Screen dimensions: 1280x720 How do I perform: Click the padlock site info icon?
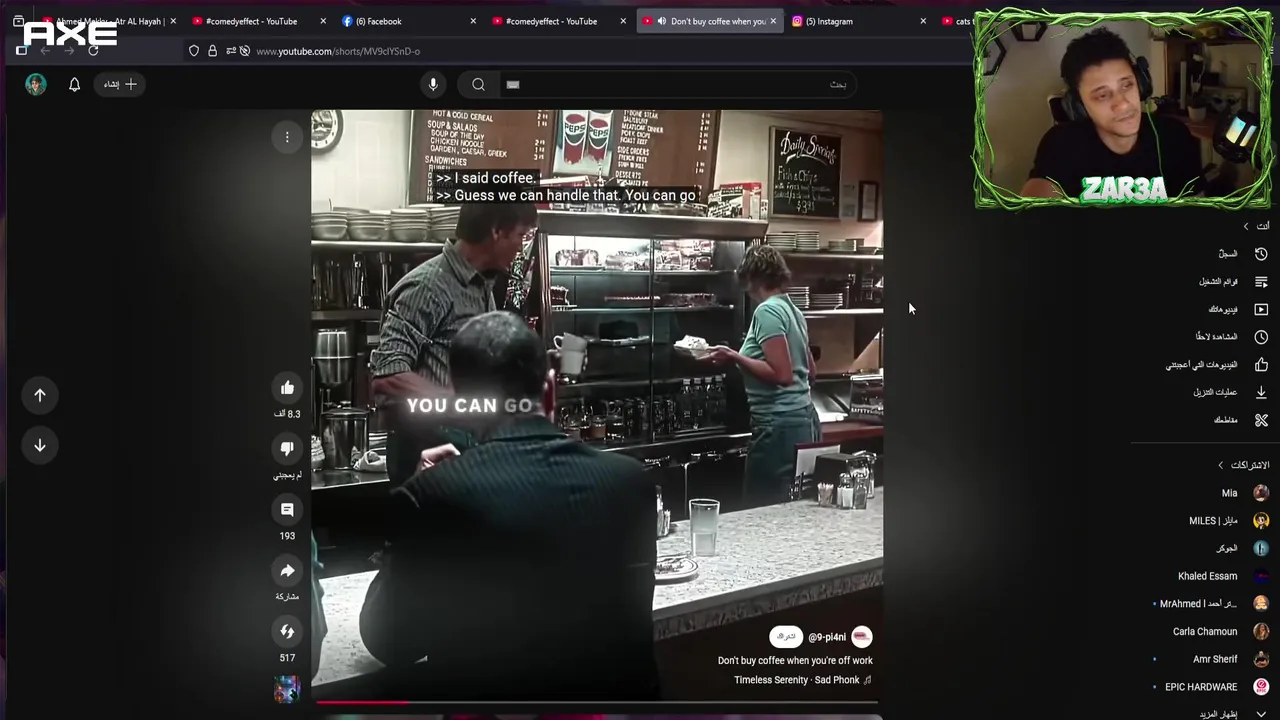[x=212, y=51]
